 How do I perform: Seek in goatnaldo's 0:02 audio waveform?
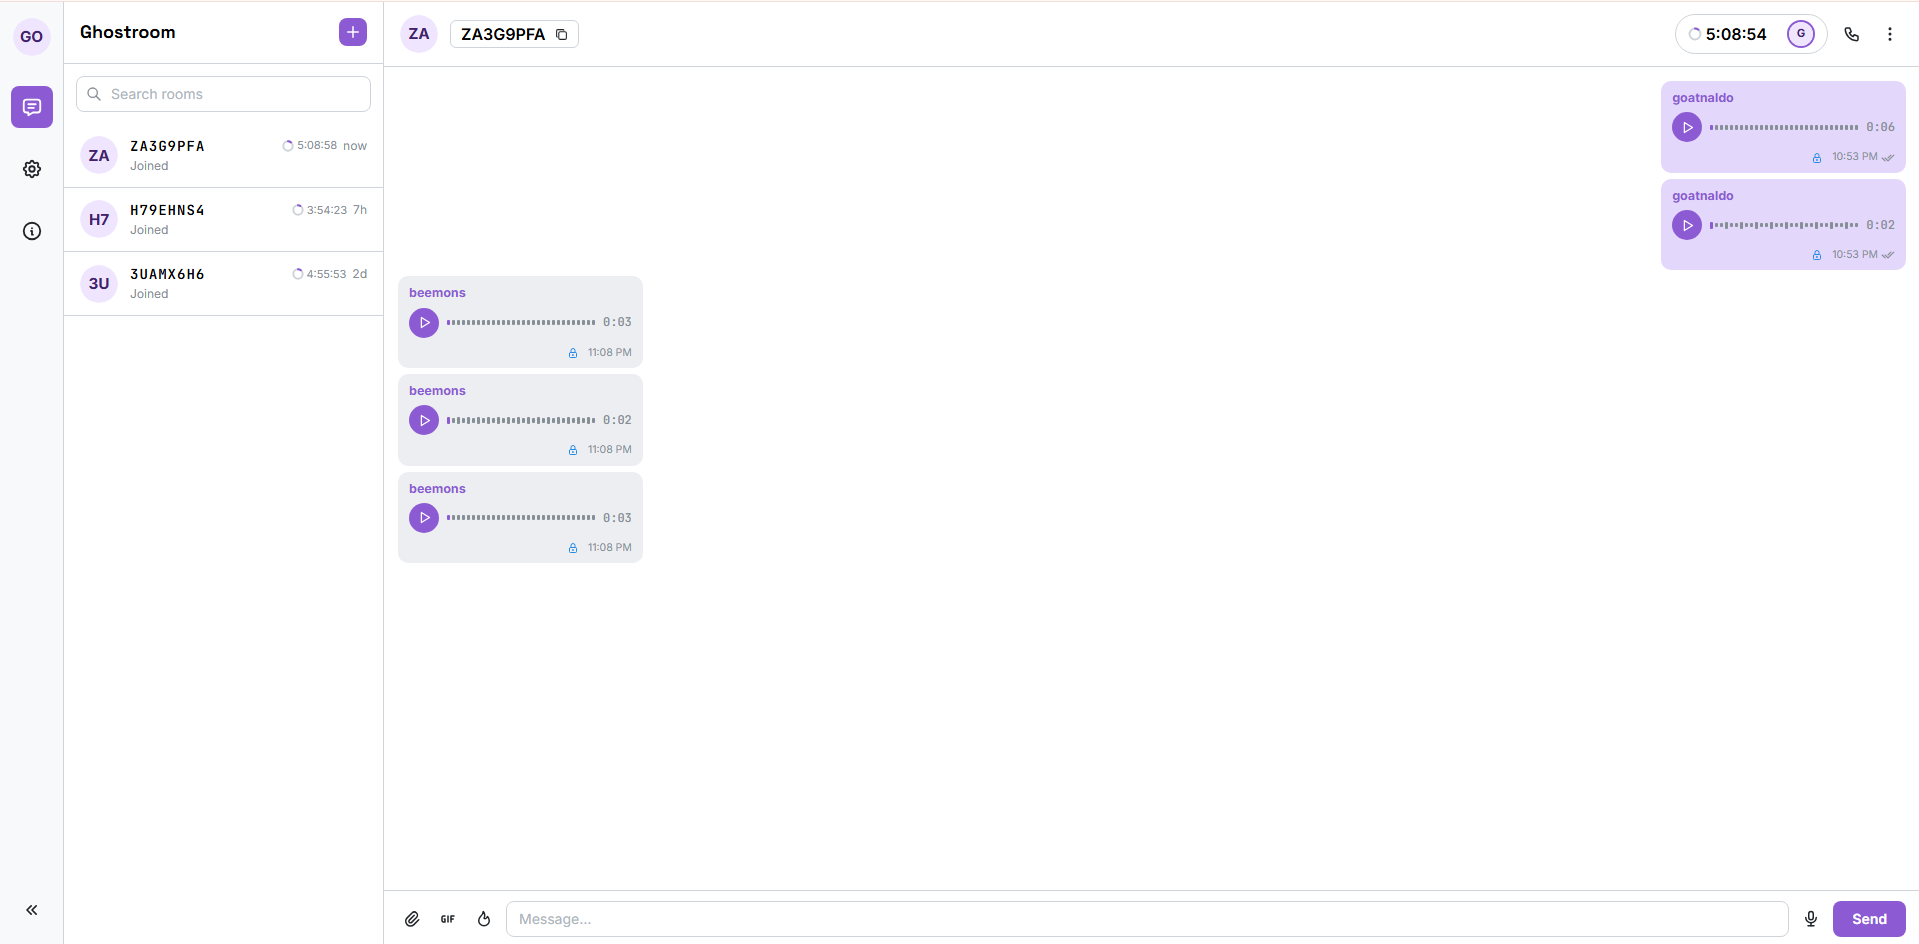(1784, 225)
